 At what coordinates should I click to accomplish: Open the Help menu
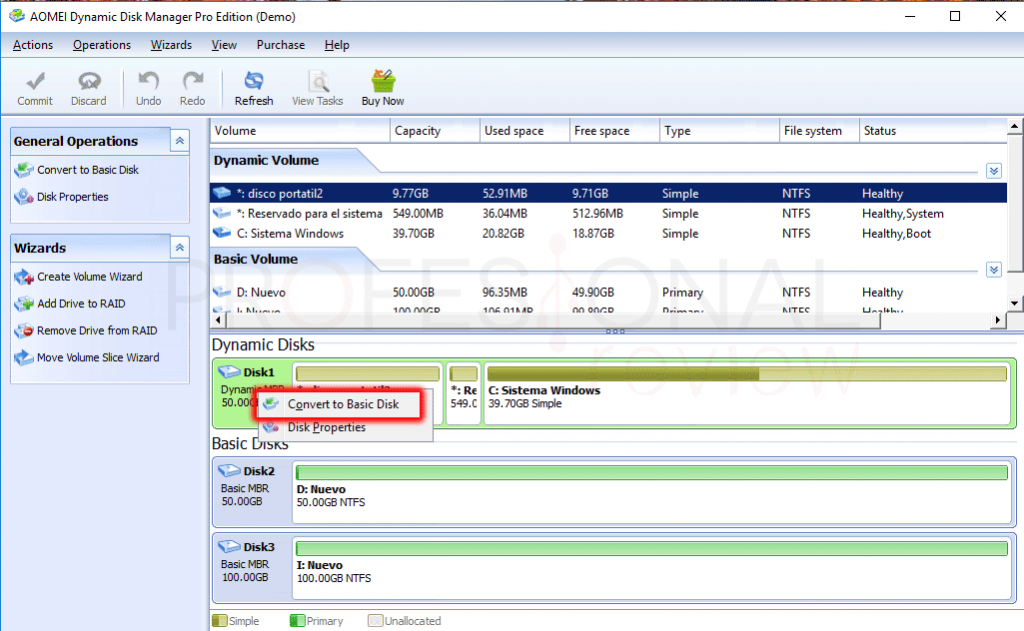click(337, 45)
